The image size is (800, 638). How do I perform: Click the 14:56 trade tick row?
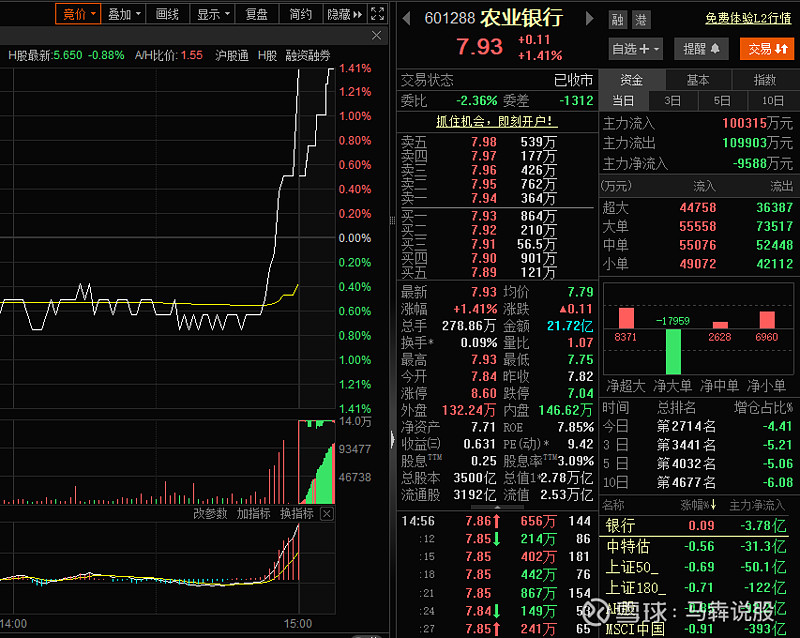pos(496,521)
